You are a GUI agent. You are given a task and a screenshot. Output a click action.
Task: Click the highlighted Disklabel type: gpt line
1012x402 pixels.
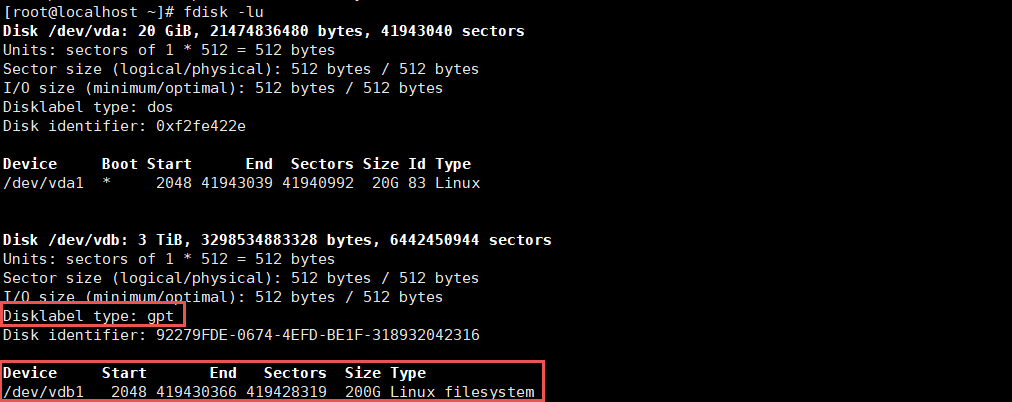click(x=88, y=316)
